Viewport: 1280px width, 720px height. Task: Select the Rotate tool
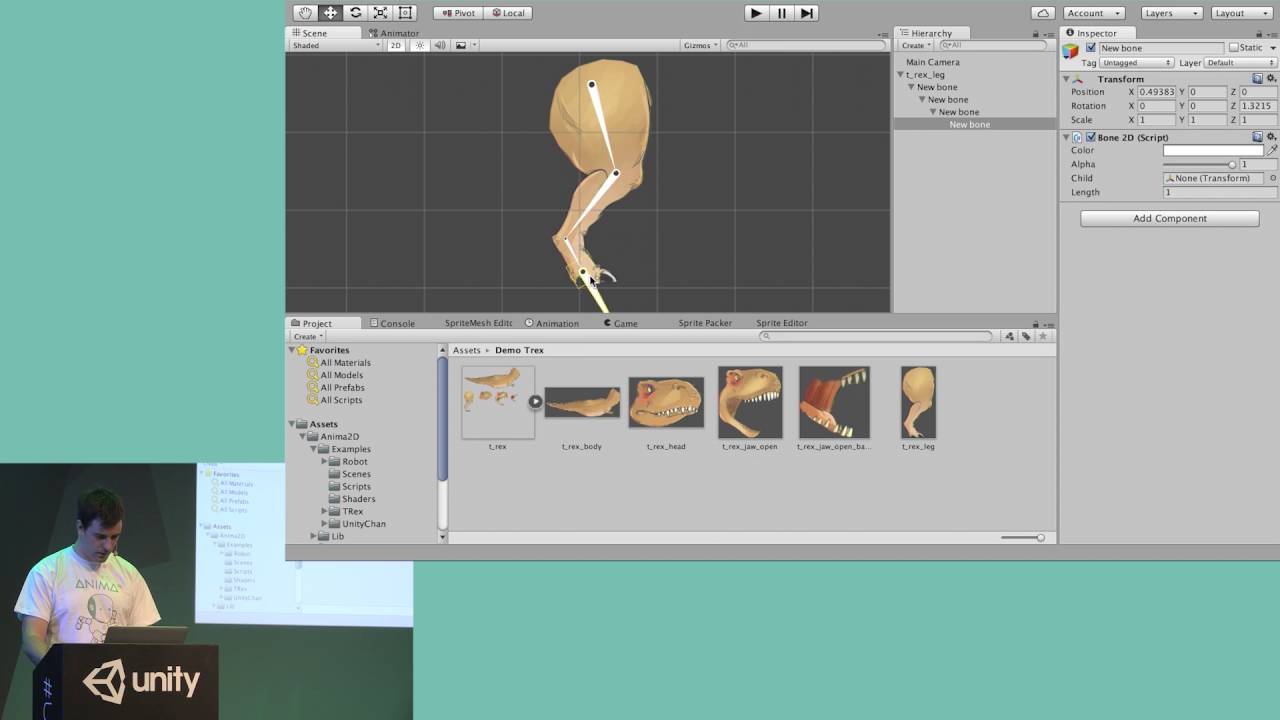click(355, 13)
